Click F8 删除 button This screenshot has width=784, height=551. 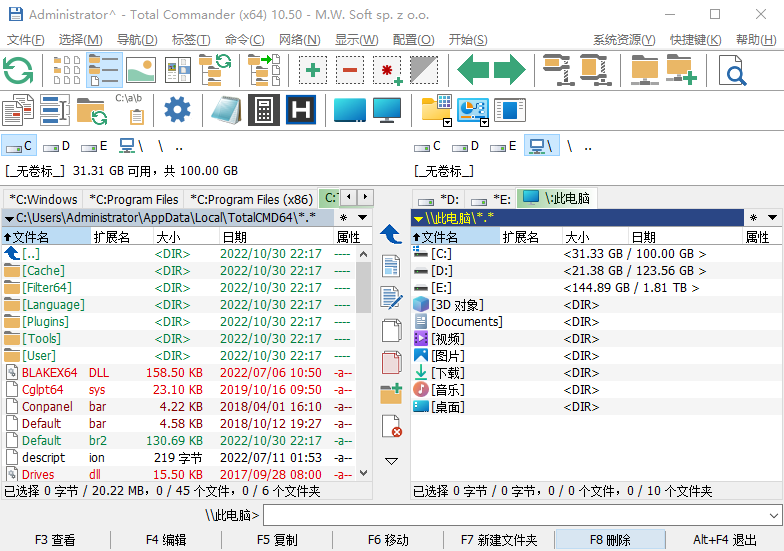[610, 540]
